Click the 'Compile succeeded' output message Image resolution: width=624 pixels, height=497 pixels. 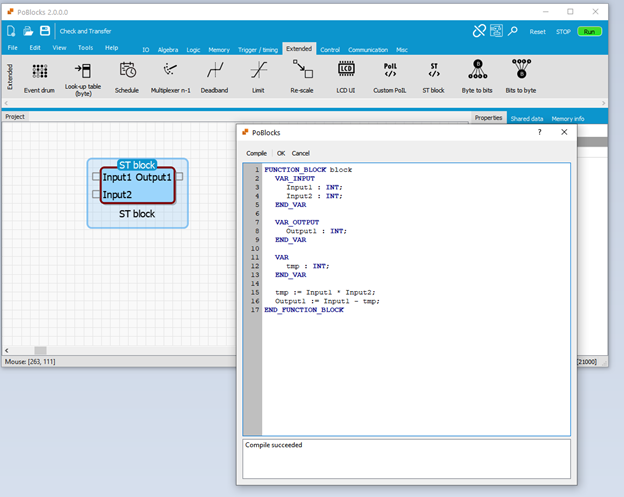coord(274,445)
